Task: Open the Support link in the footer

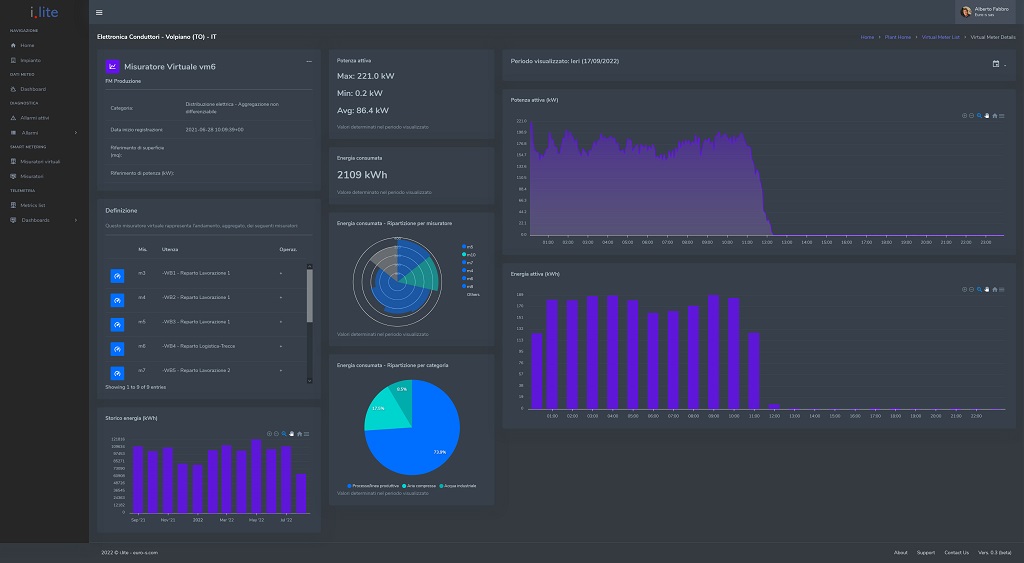Action: click(926, 552)
